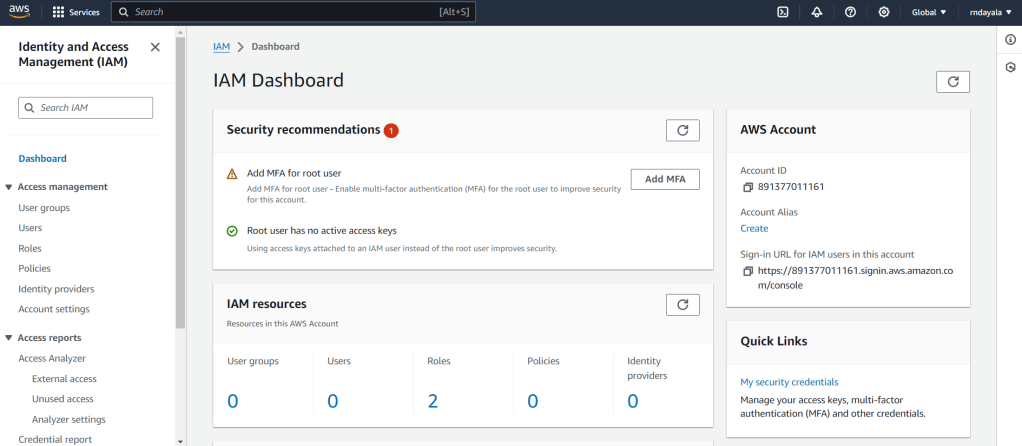Click the AWS logo home icon
This screenshot has height=446, width=1022.
click(20, 12)
